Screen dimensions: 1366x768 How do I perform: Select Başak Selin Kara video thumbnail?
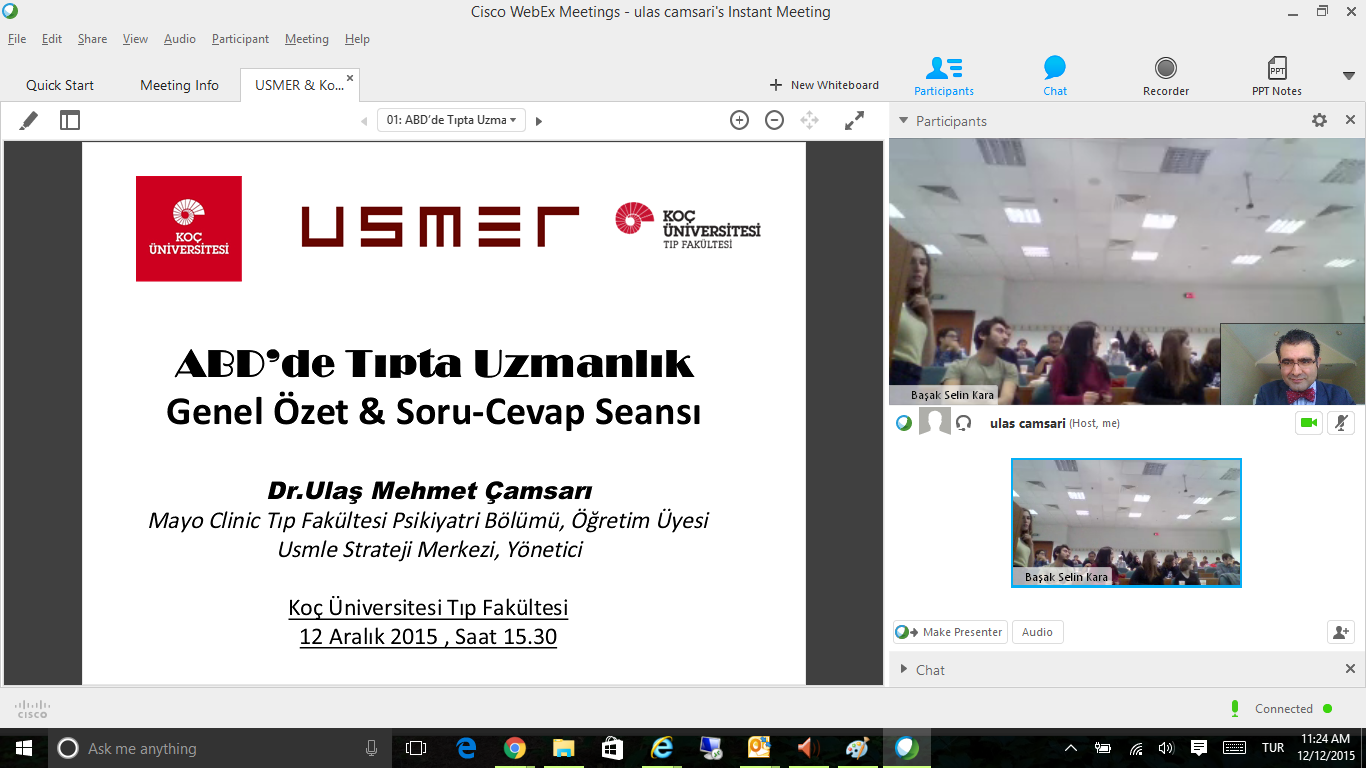[1126, 523]
